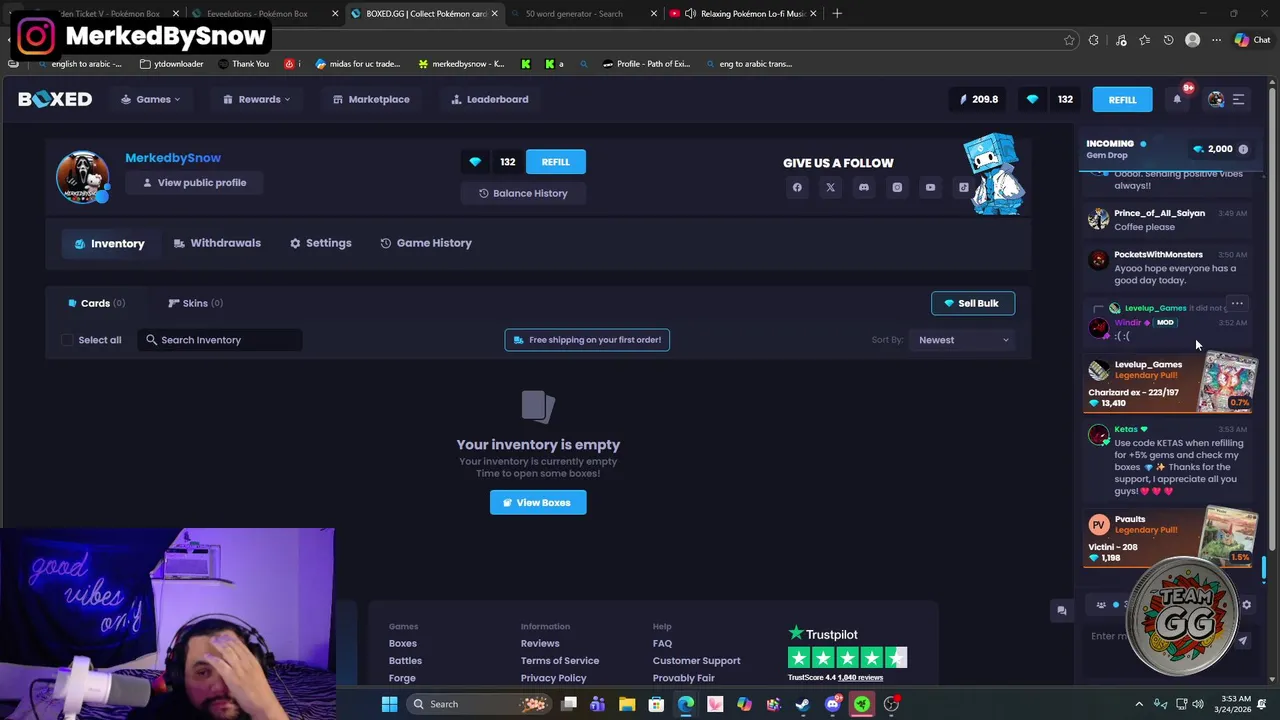The image size is (1280, 720).
Task: Open Discord from the taskbar
Action: [x=832, y=704]
